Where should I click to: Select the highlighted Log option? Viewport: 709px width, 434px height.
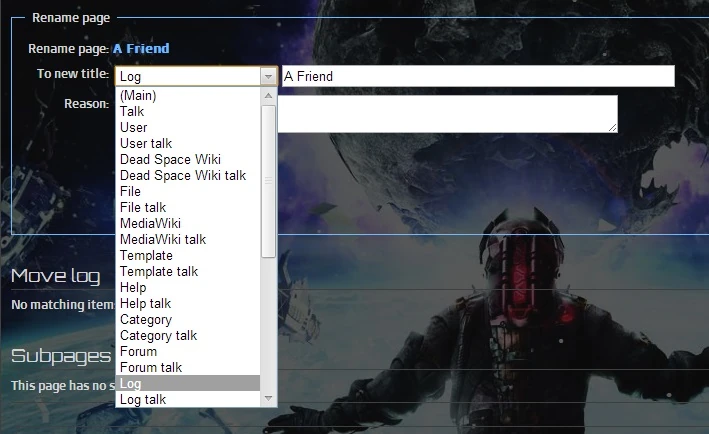point(188,383)
